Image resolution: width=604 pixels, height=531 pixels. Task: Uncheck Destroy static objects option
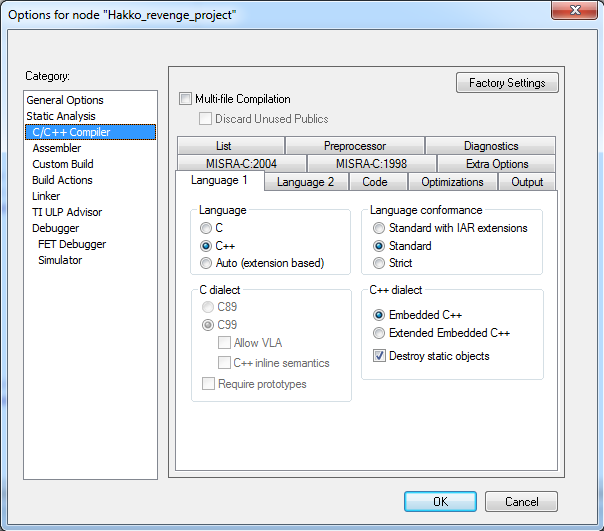coord(380,356)
